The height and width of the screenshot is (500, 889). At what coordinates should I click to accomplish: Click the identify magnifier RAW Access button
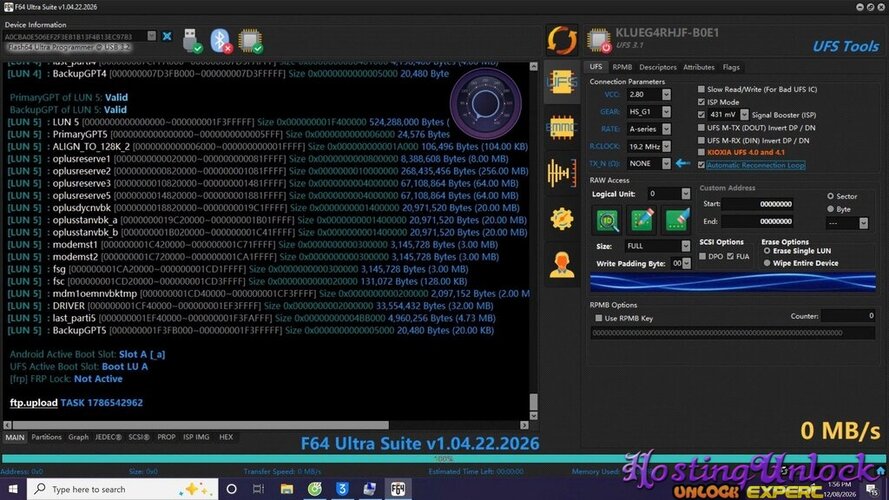[x=607, y=221]
